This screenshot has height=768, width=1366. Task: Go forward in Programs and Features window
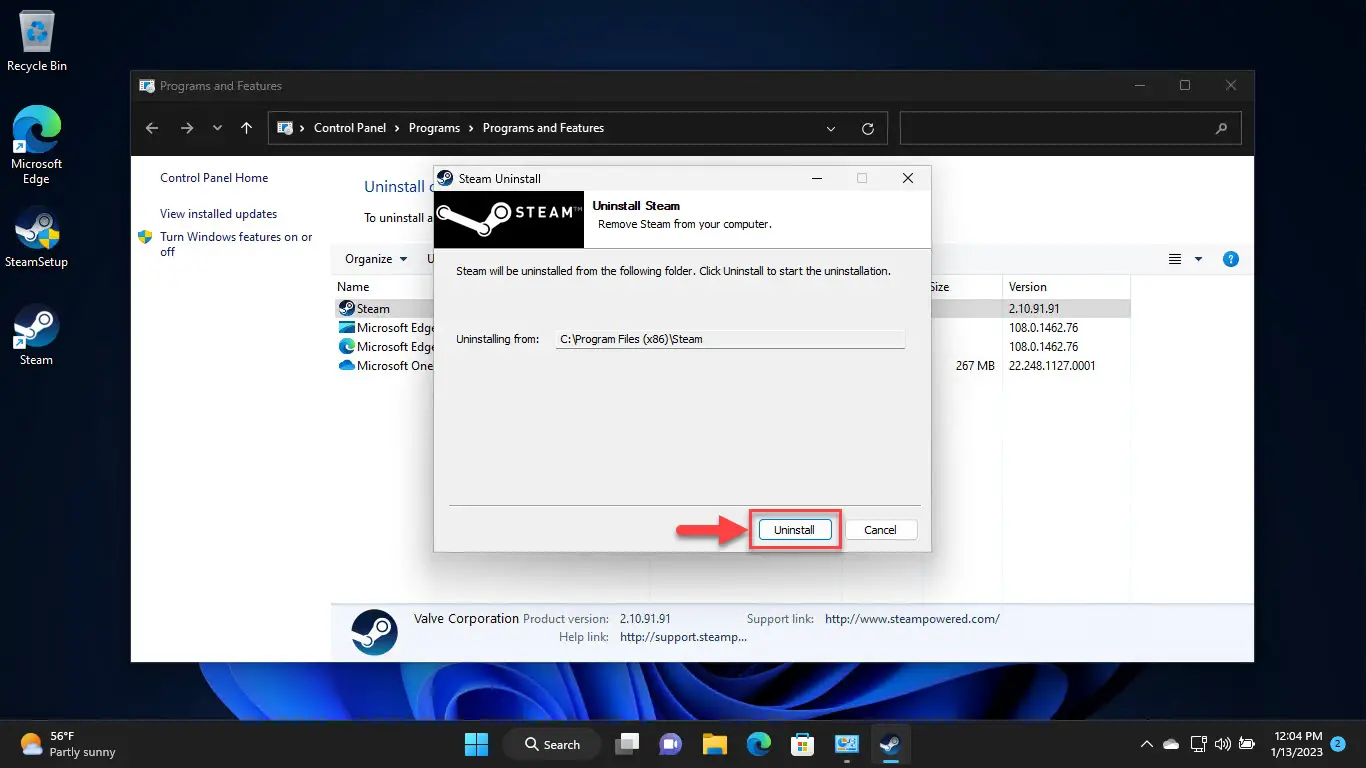(187, 128)
